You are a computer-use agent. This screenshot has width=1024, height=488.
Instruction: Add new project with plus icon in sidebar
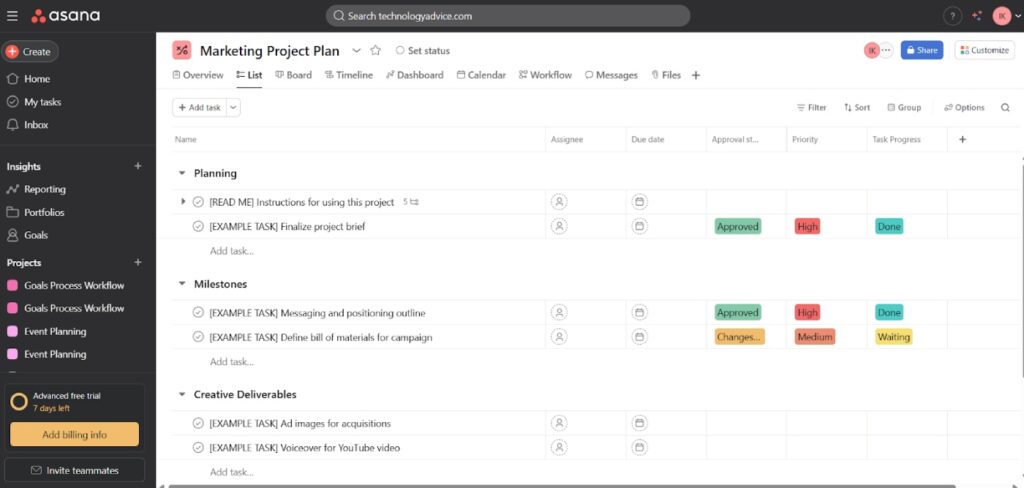138,262
